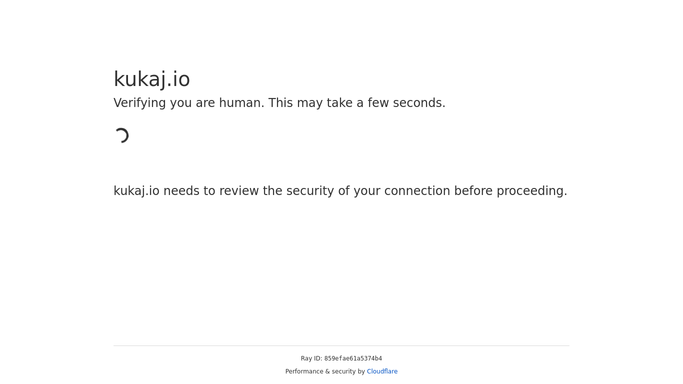683x384 pixels.
Task: Click the word review in the paragraph
Action: (x=239, y=191)
